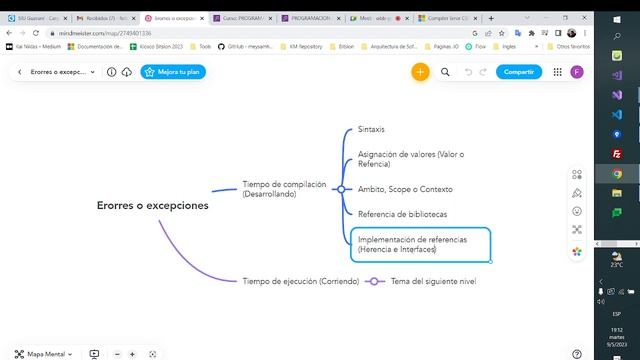Go back using the map title arrow
The image size is (640, 360).
pos(20,72)
